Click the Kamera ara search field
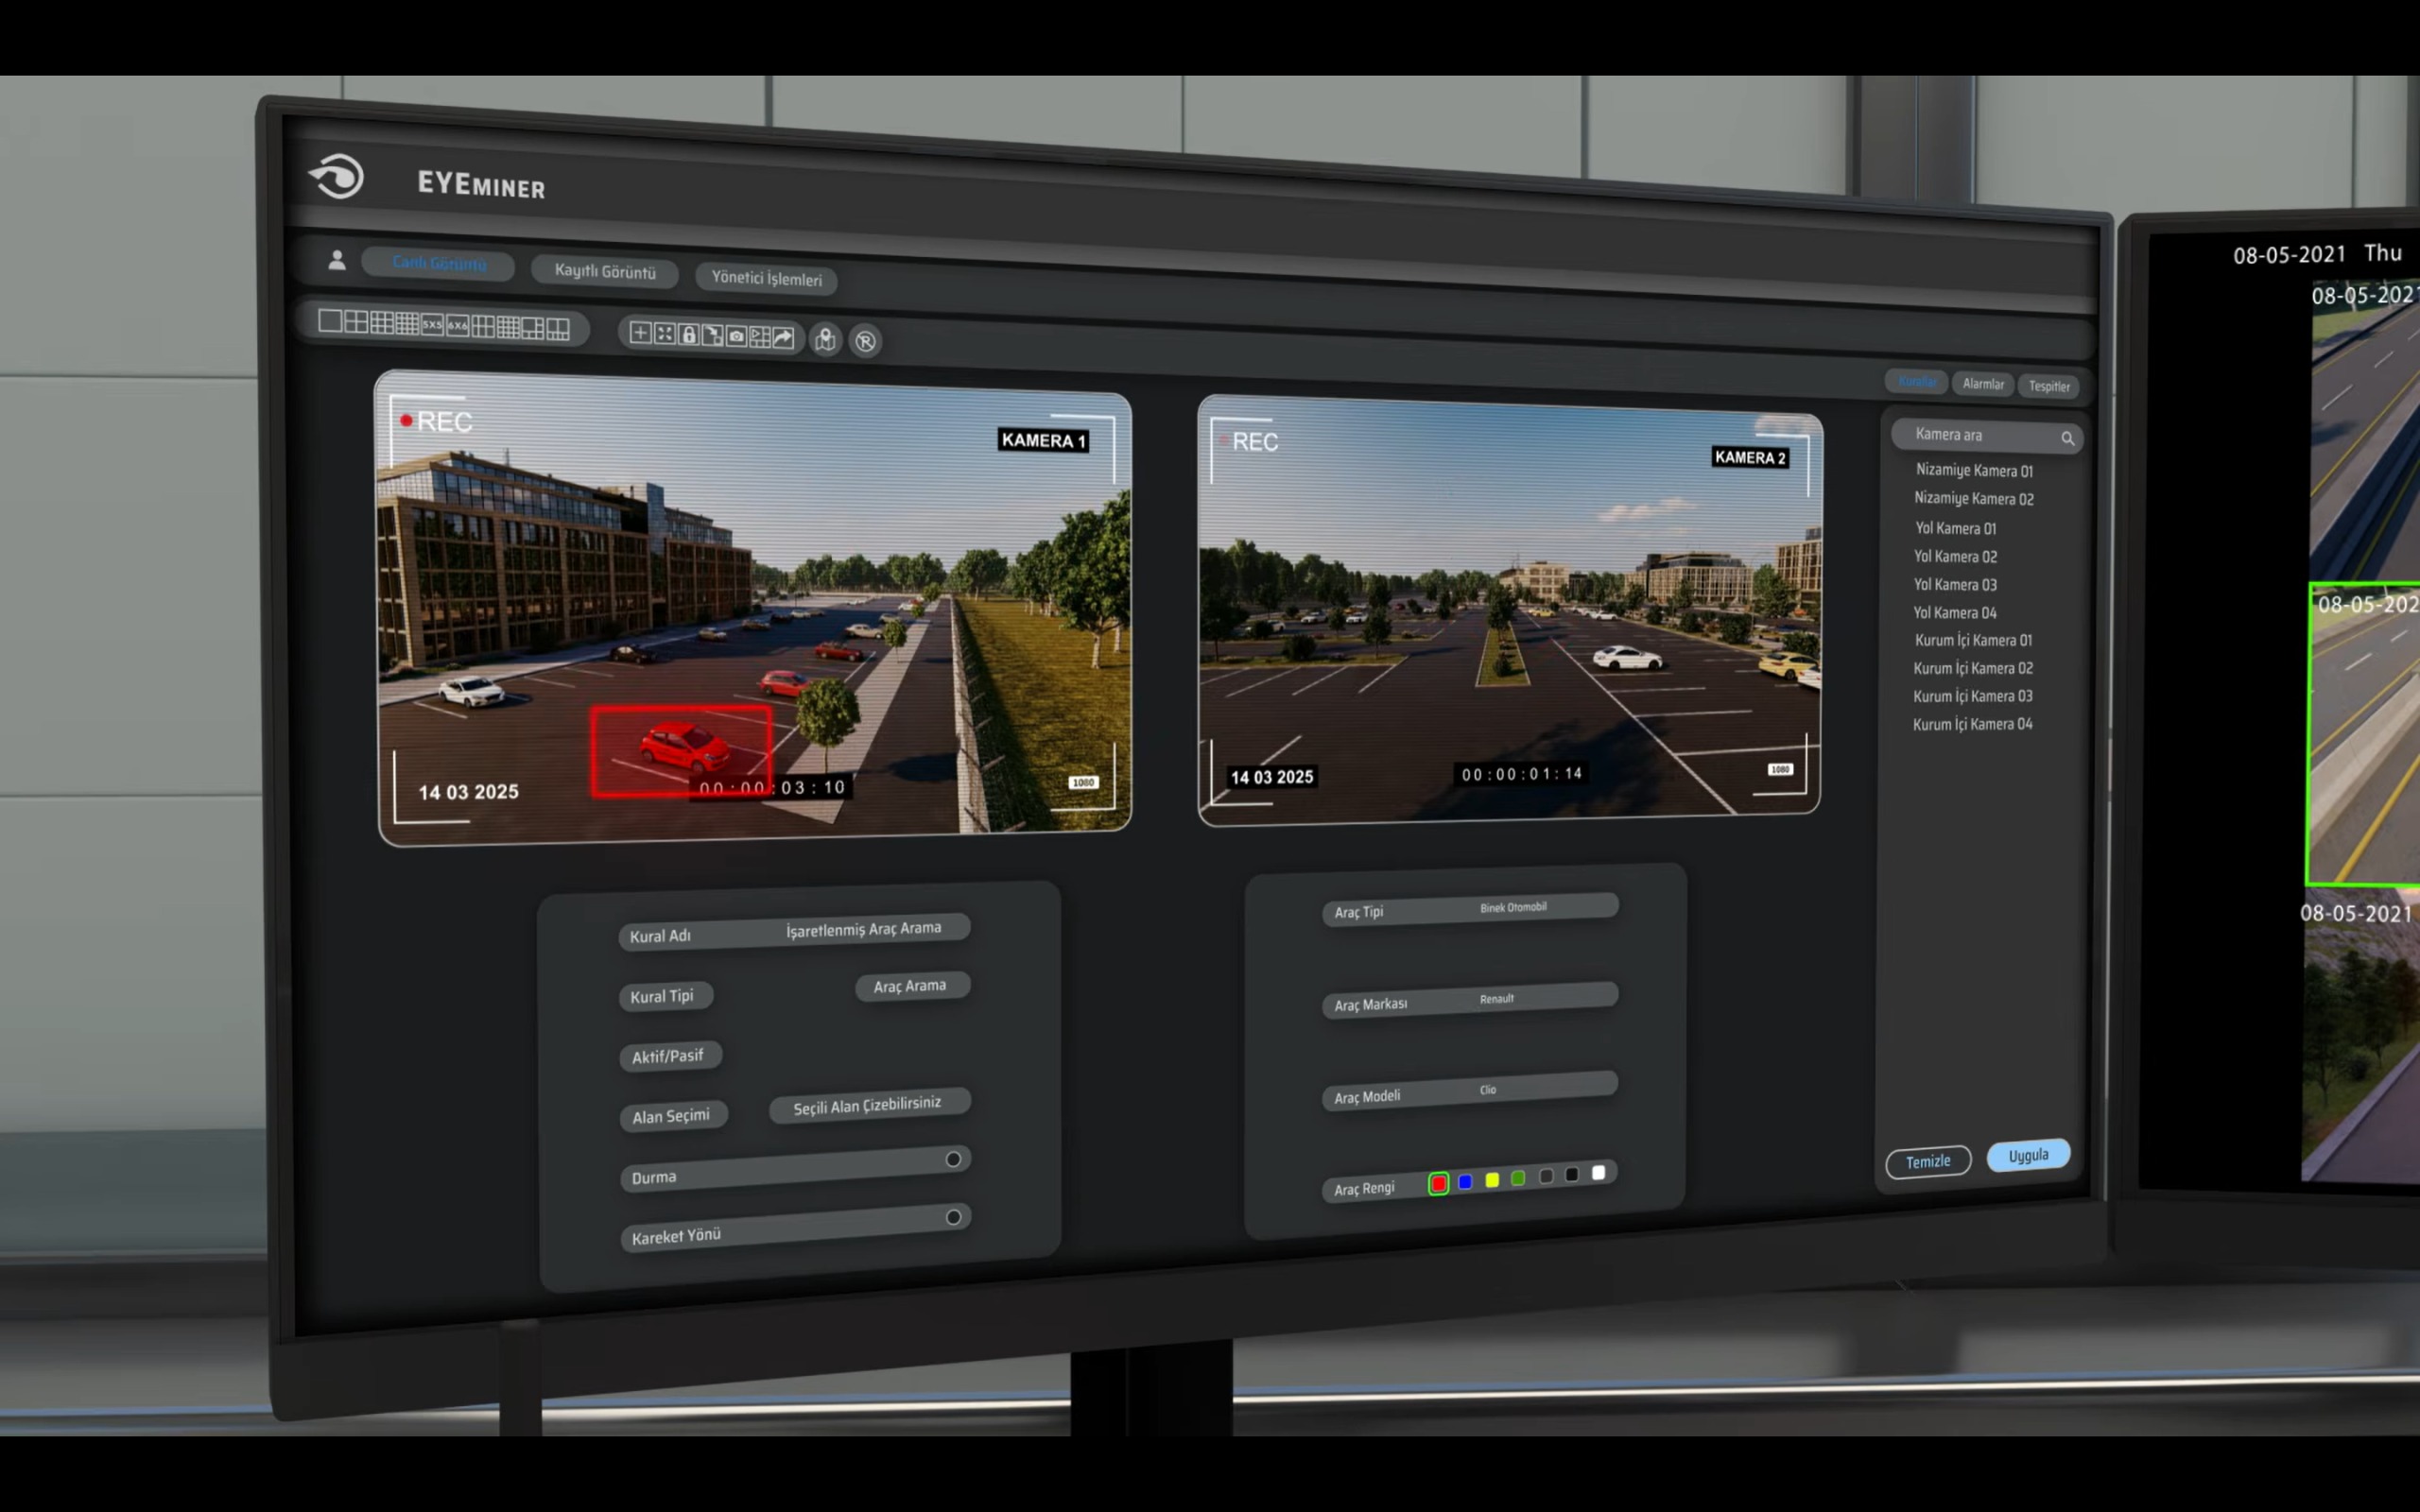2420x1512 pixels. [1987, 436]
